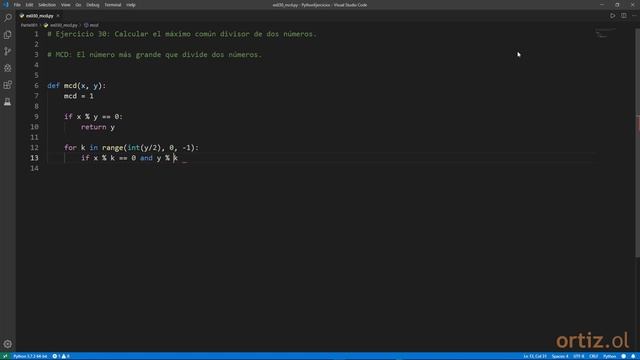Open the View menu
This screenshot has width=640, height=360.
click(x=65, y=5)
